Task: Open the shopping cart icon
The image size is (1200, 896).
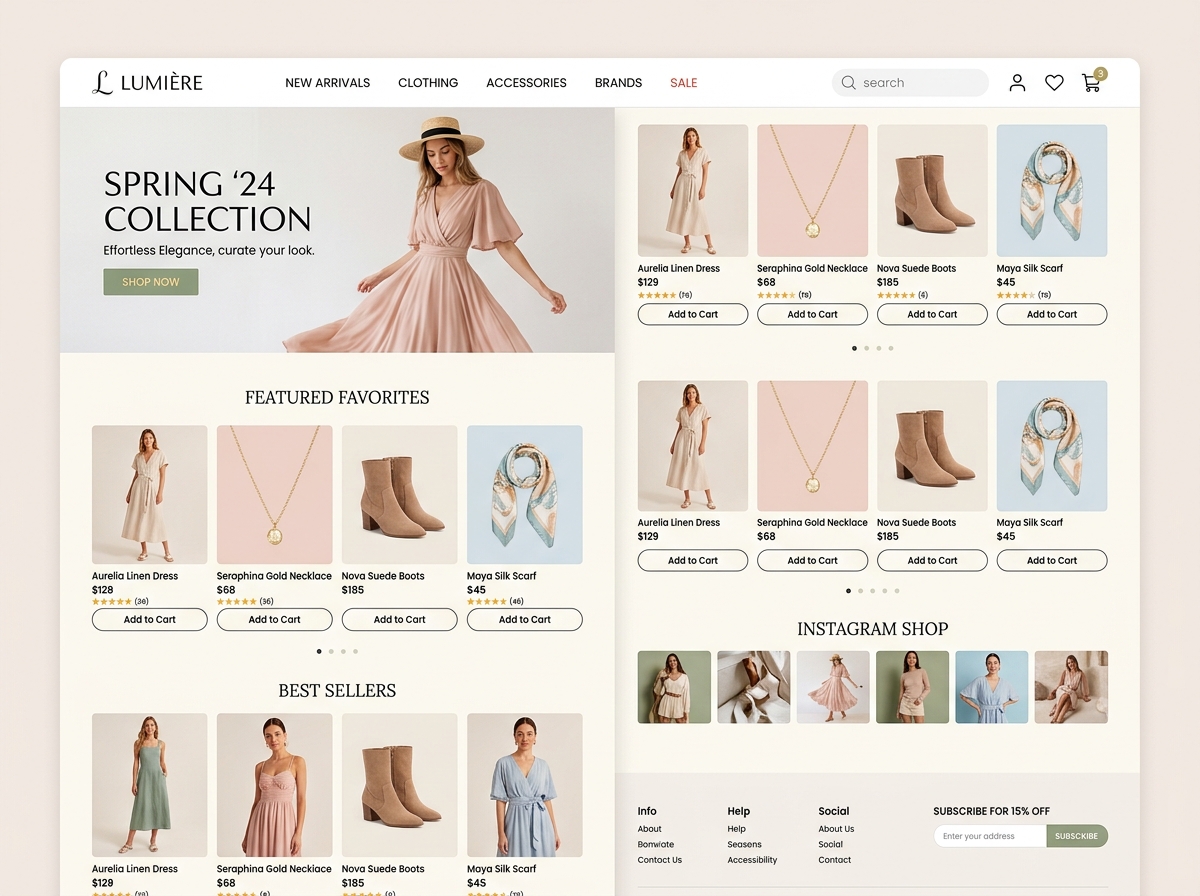Action: pyautogui.click(x=1091, y=84)
